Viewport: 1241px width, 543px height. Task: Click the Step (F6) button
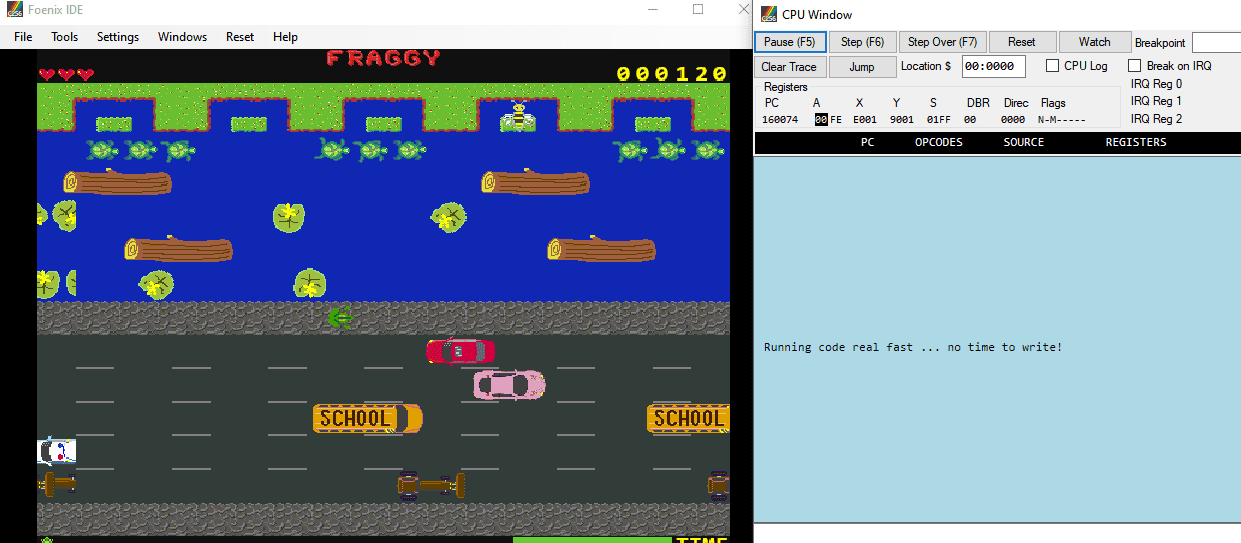pyautogui.click(x=862, y=42)
